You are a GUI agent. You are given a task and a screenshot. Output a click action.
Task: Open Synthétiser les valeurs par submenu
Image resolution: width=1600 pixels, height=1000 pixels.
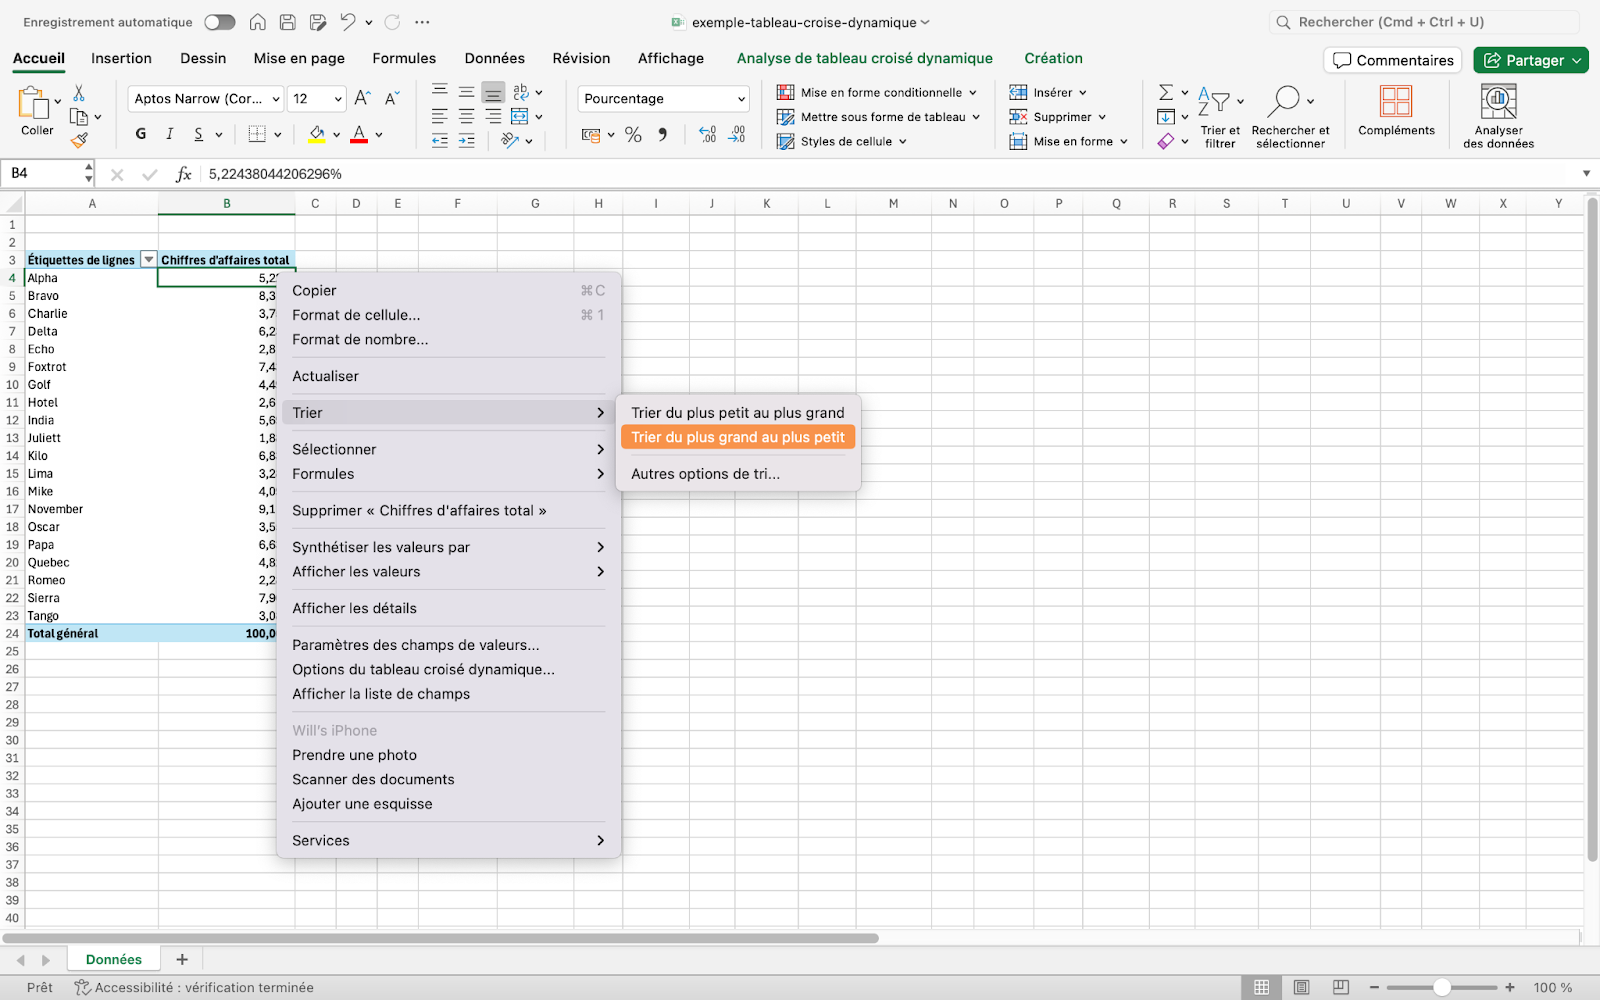point(448,547)
